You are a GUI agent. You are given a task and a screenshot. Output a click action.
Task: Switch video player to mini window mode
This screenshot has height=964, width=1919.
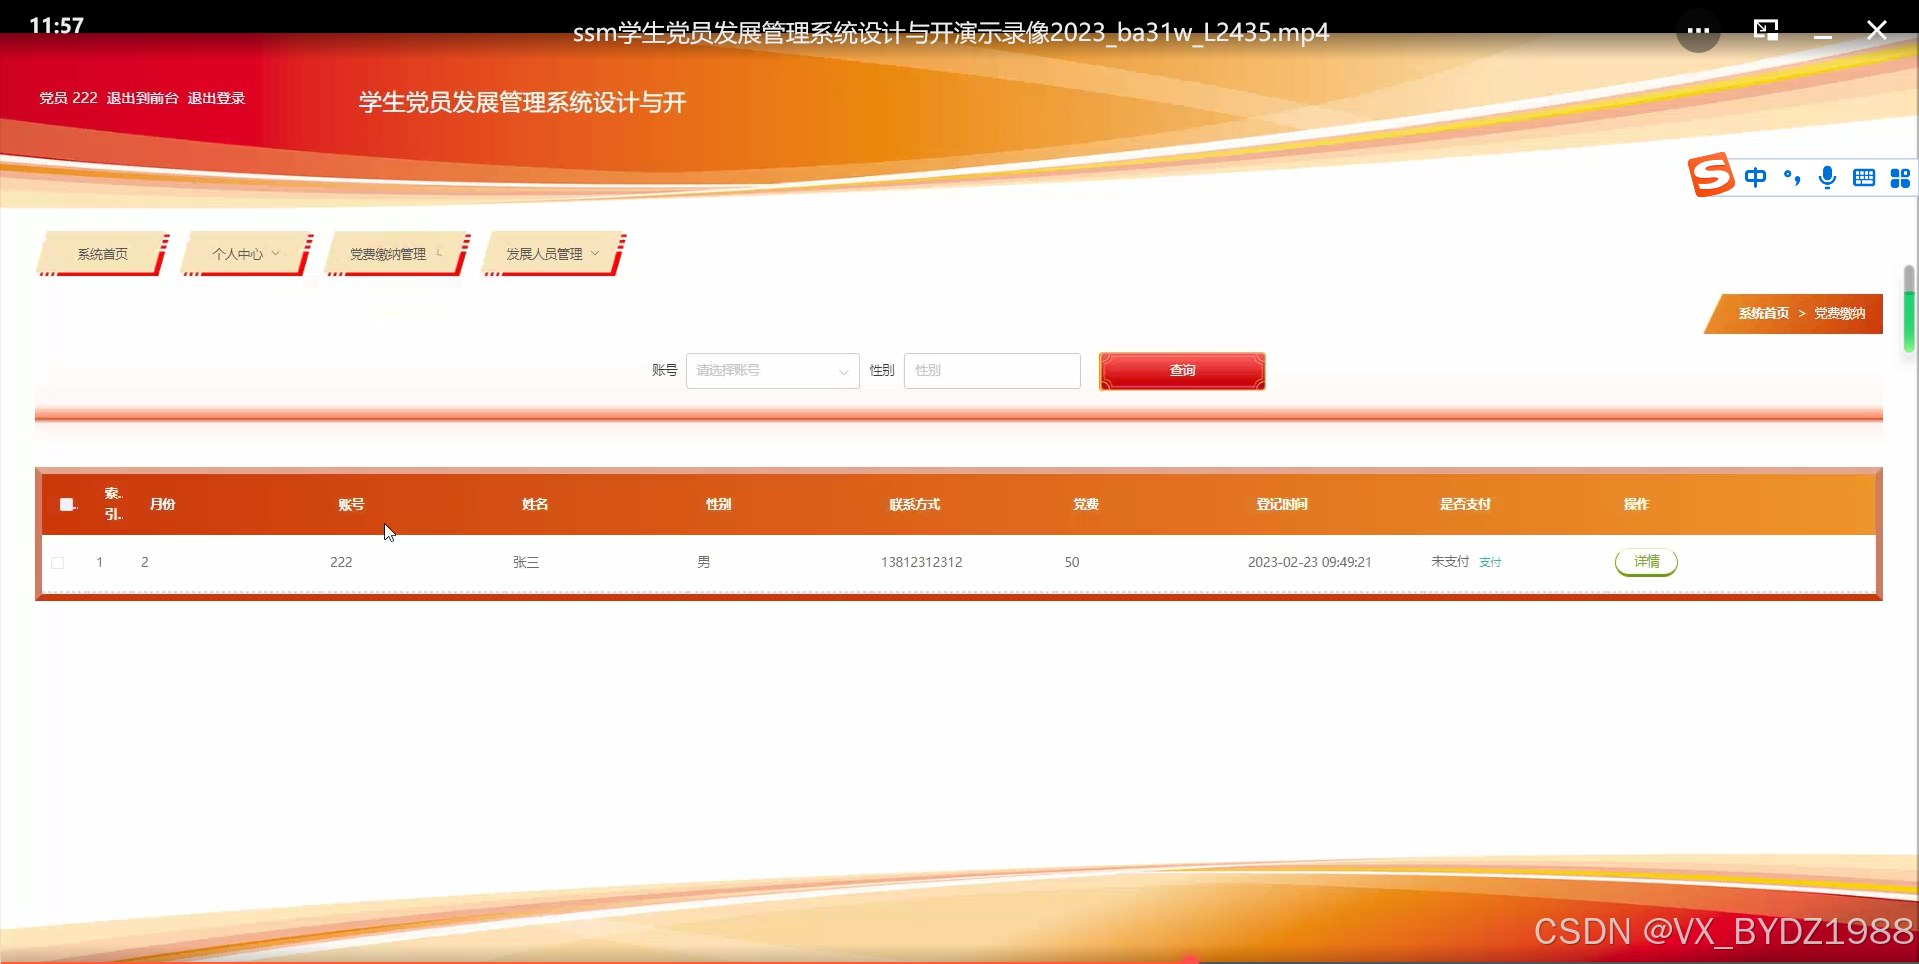click(x=1766, y=30)
